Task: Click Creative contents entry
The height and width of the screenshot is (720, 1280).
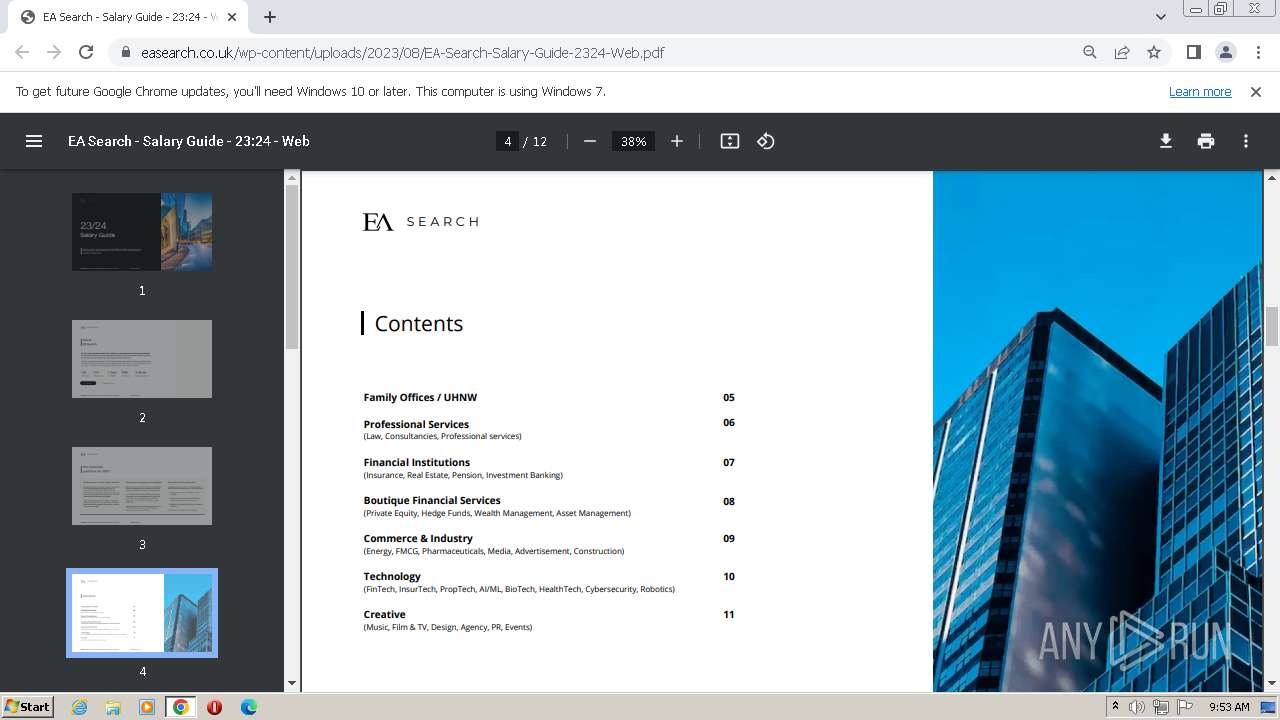Action: coord(385,614)
